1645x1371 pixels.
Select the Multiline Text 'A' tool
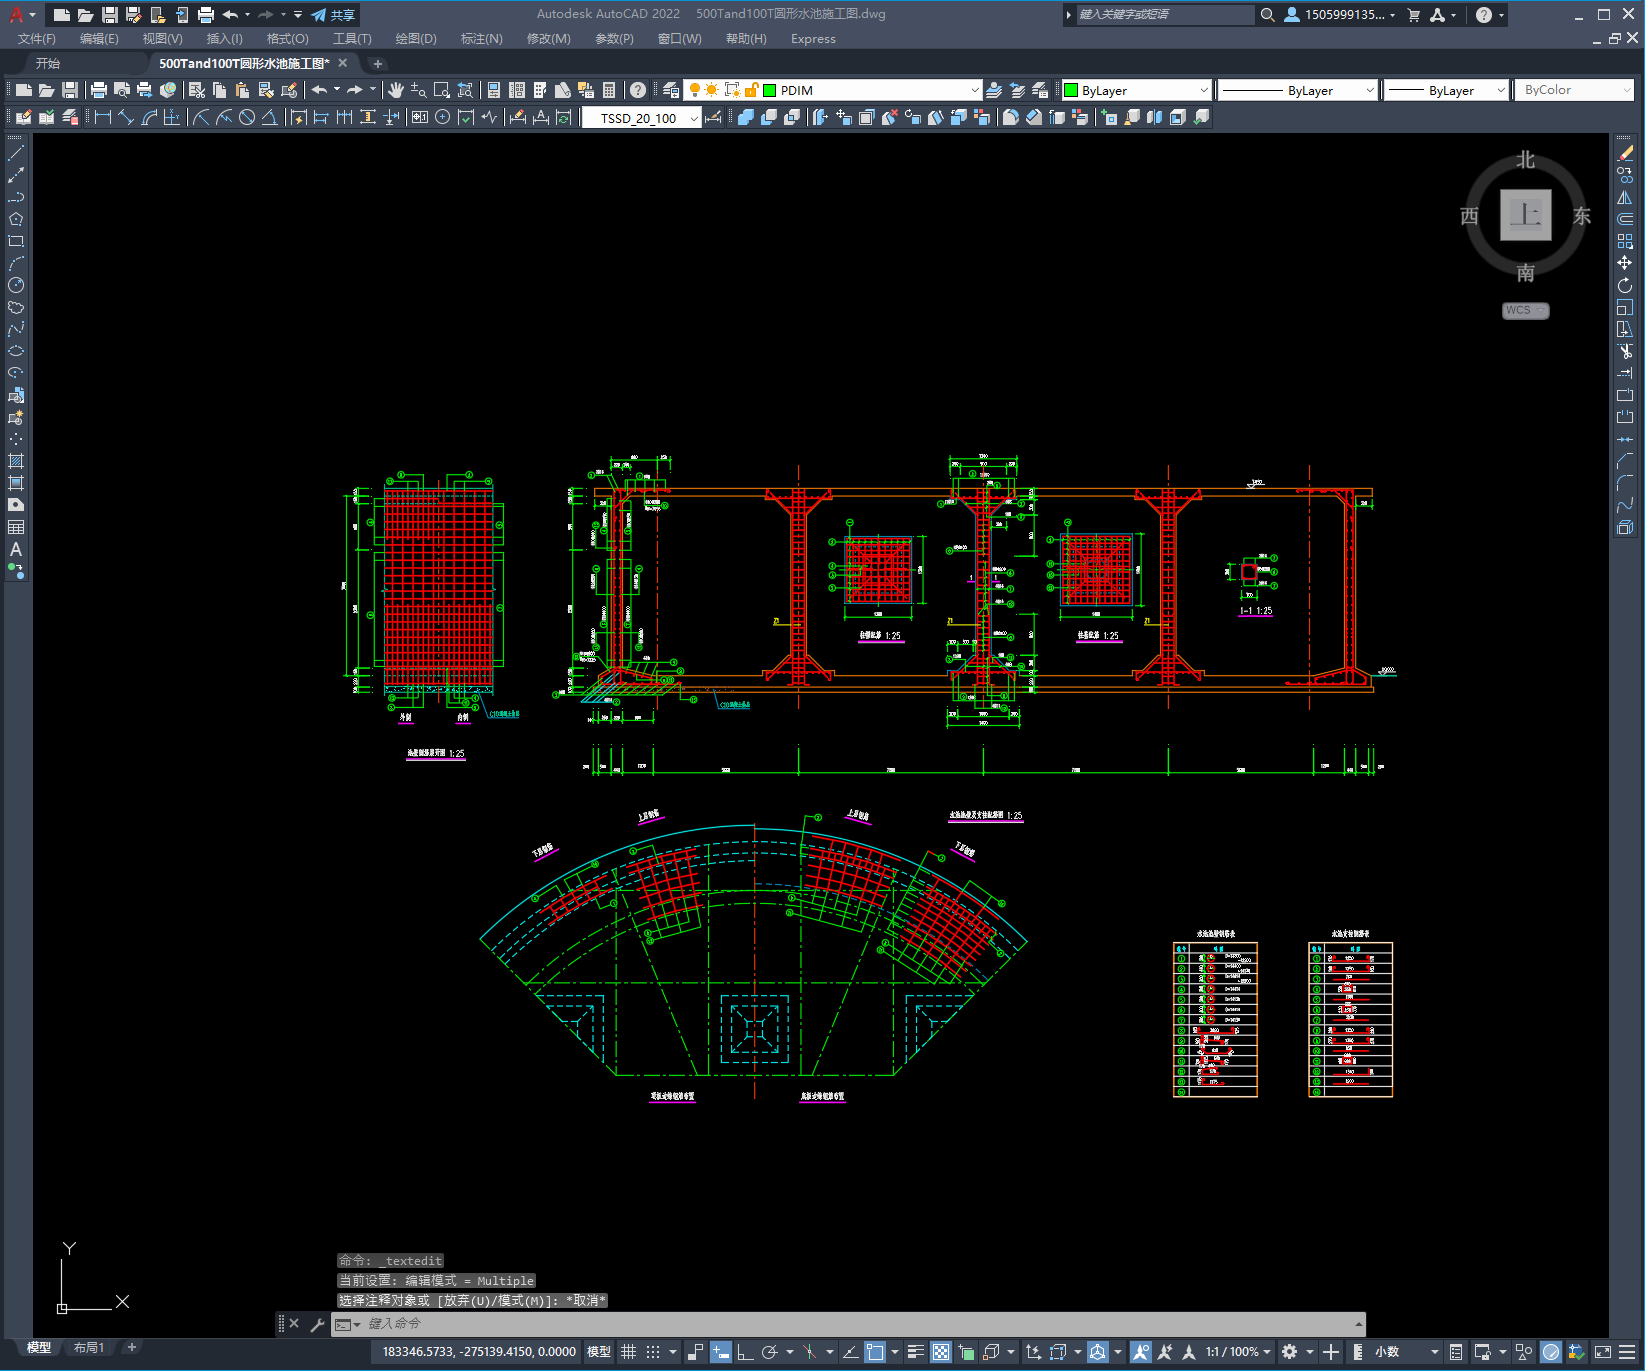[x=16, y=549]
